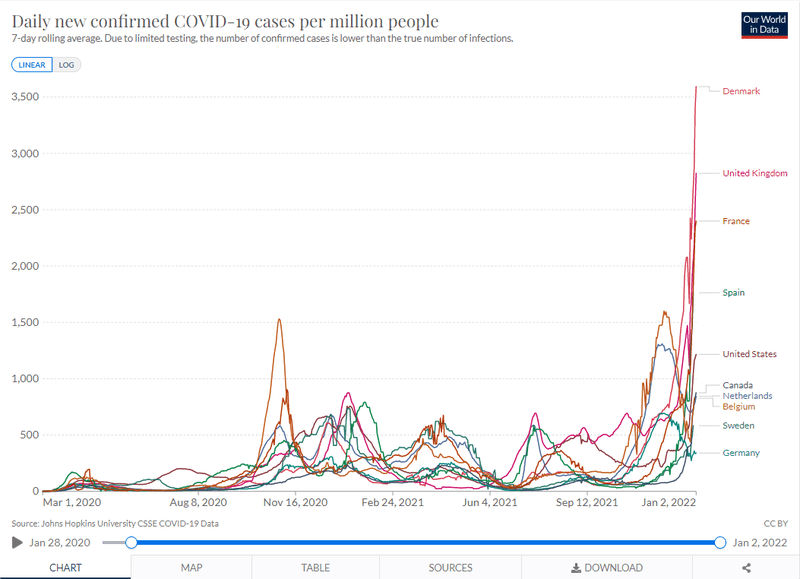Click the Germany series label
The image size is (800, 579).
click(x=741, y=453)
